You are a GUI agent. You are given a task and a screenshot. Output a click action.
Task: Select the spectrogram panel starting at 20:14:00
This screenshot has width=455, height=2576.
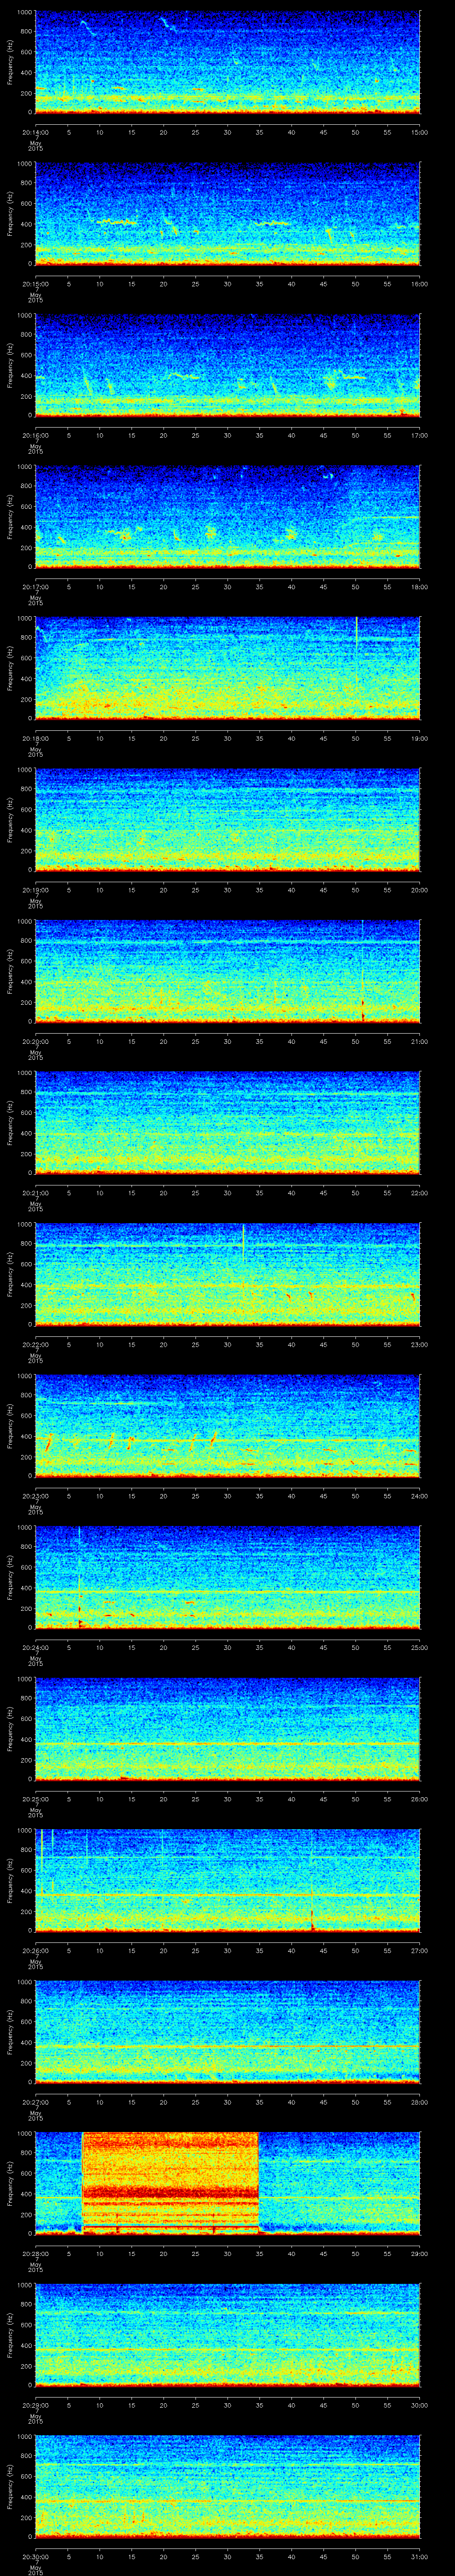pyautogui.click(x=228, y=62)
